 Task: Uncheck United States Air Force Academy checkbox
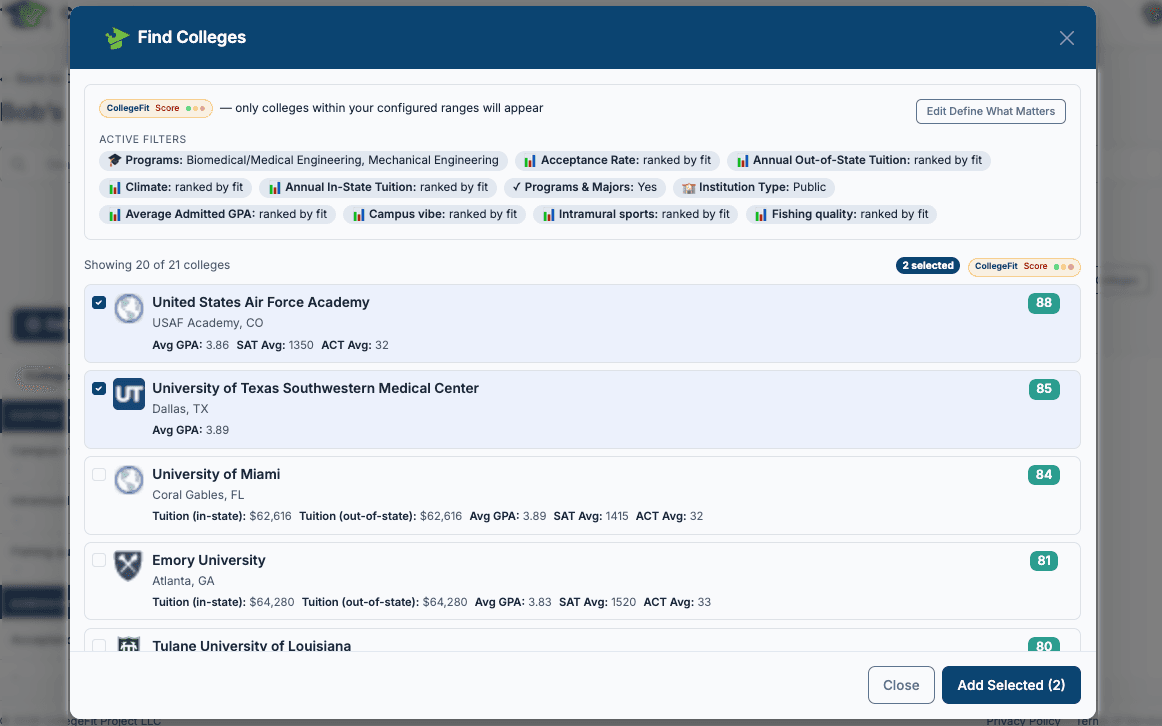pyautogui.click(x=99, y=302)
